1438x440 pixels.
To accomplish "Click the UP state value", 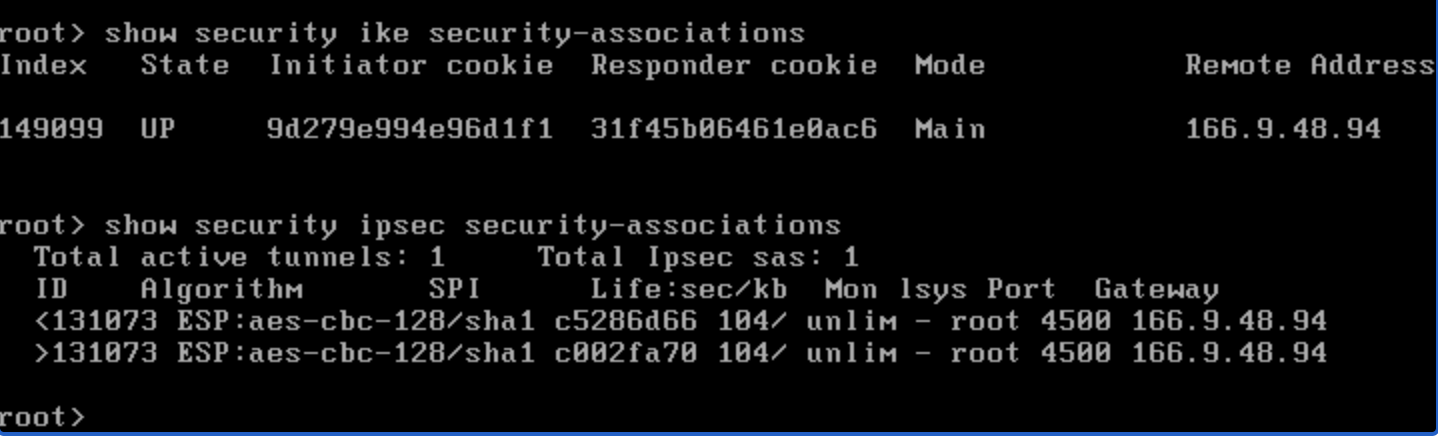I will [159, 129].
